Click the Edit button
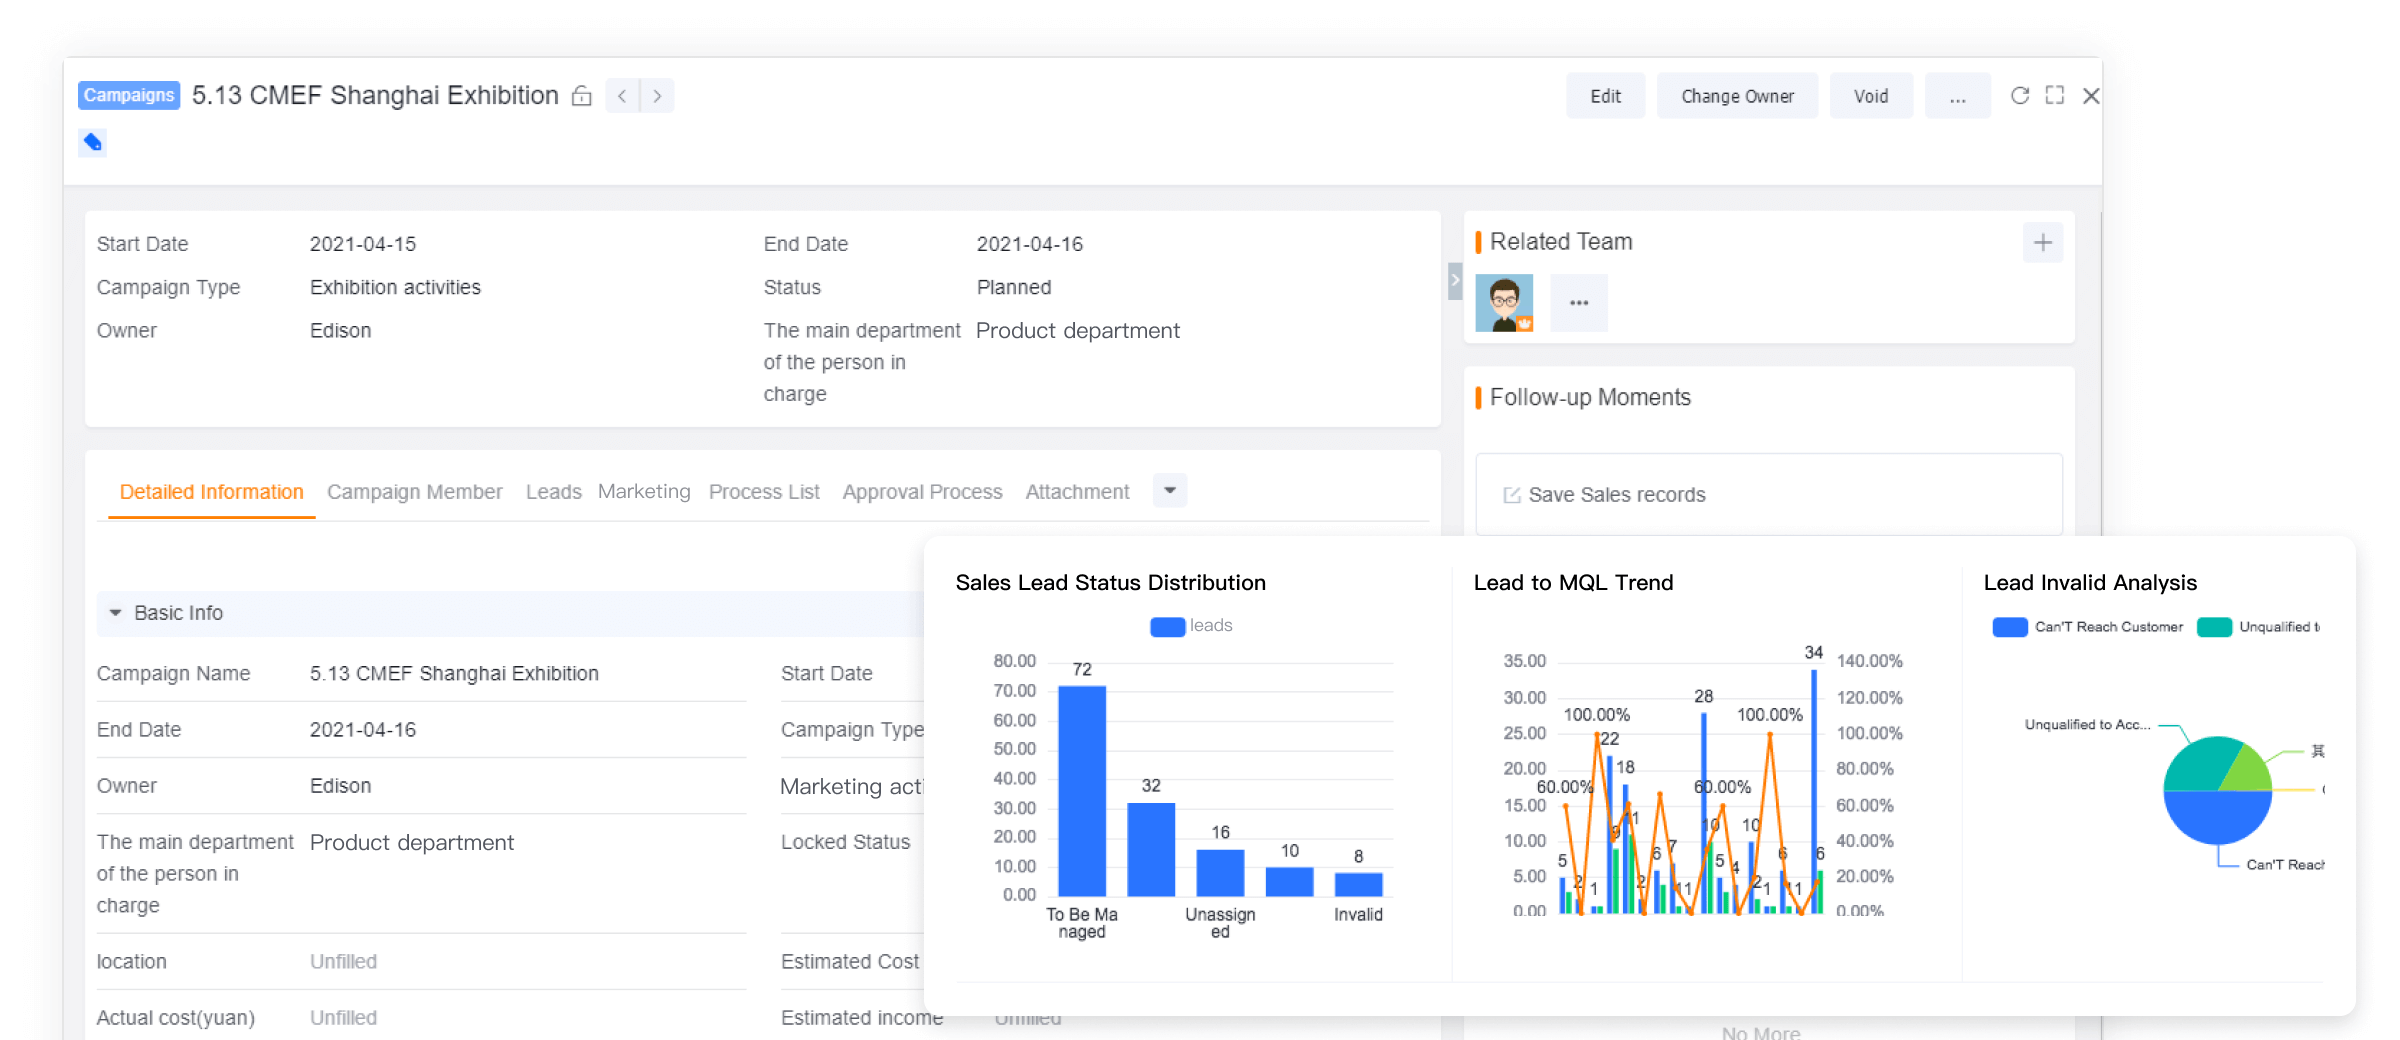 1605,96
